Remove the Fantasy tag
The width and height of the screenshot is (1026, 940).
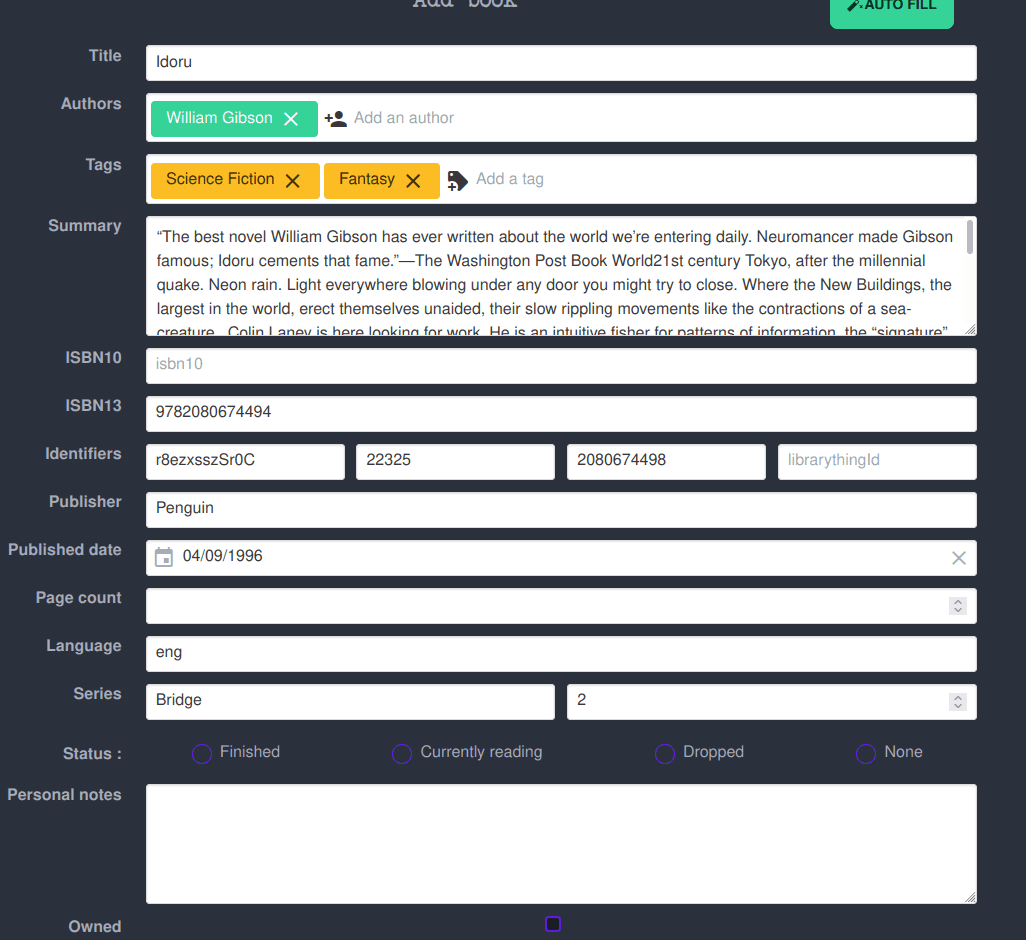click(413, 181)
